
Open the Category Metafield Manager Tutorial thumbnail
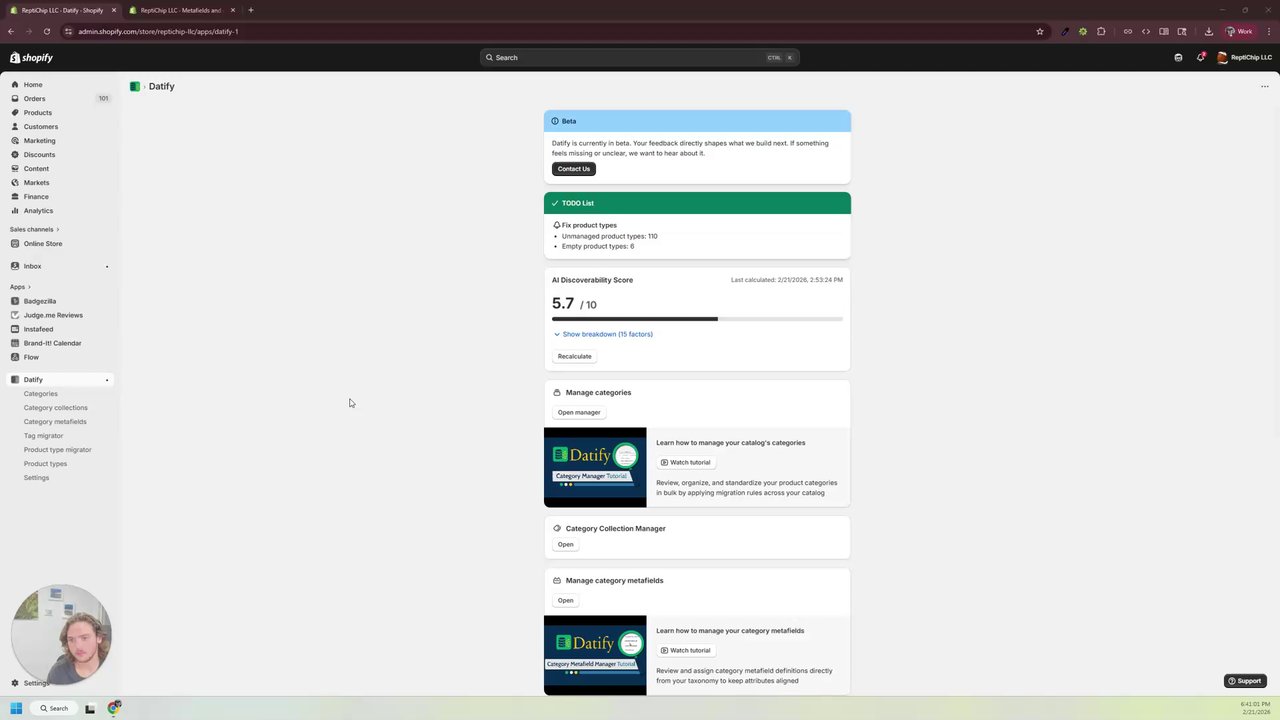[595, 655]
